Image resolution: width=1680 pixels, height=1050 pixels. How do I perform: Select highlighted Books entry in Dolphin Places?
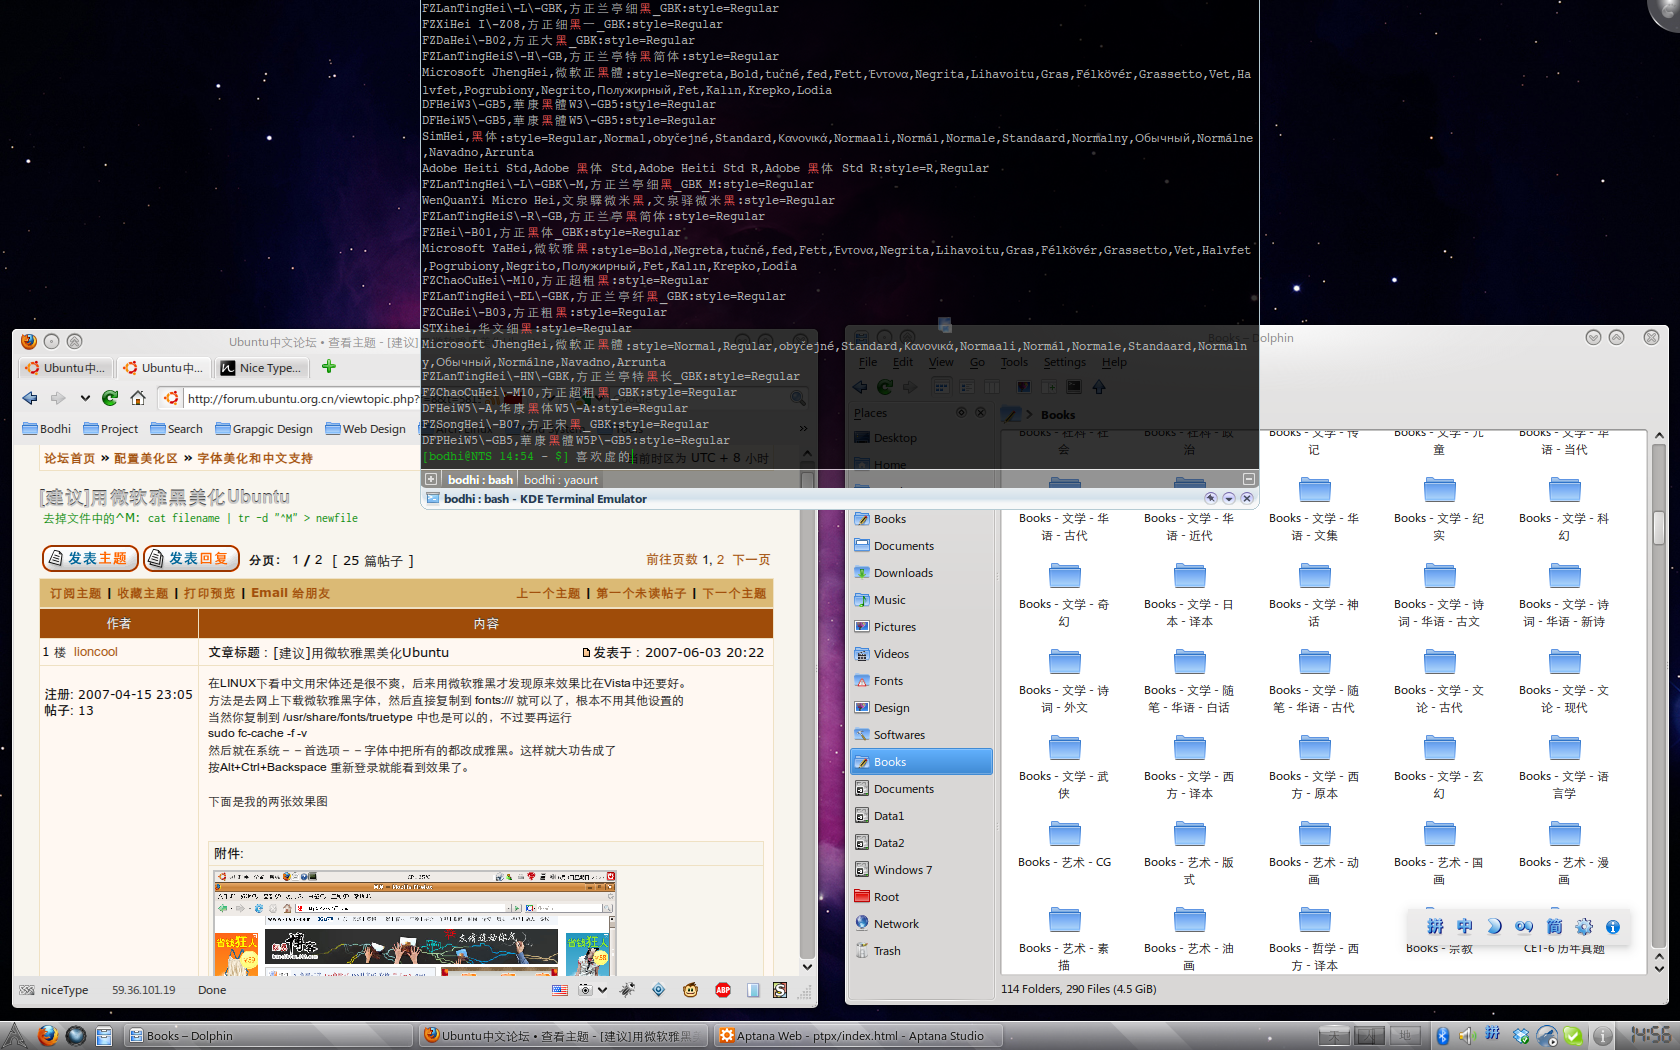(921, 762)
